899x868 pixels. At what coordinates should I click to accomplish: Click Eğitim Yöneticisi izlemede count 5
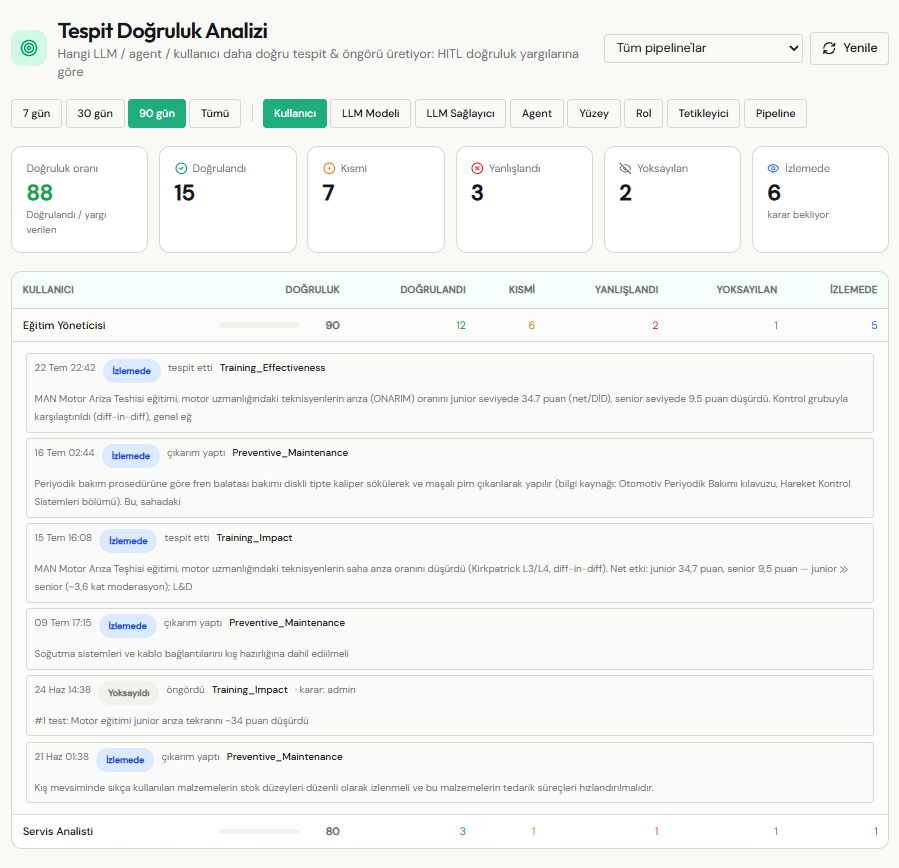click(874, 325)
